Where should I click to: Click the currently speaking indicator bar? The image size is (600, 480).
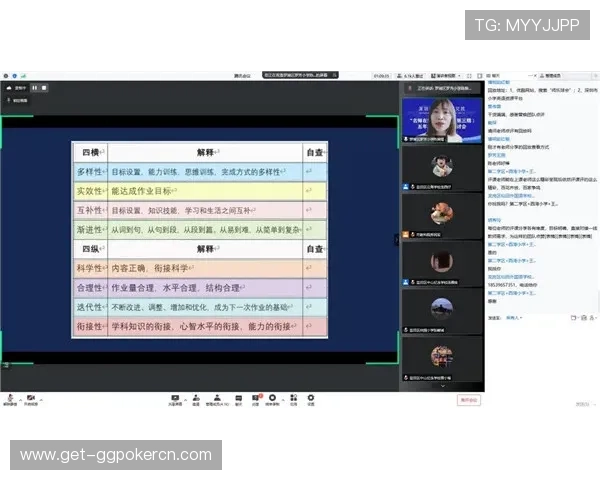pos(442,88)
